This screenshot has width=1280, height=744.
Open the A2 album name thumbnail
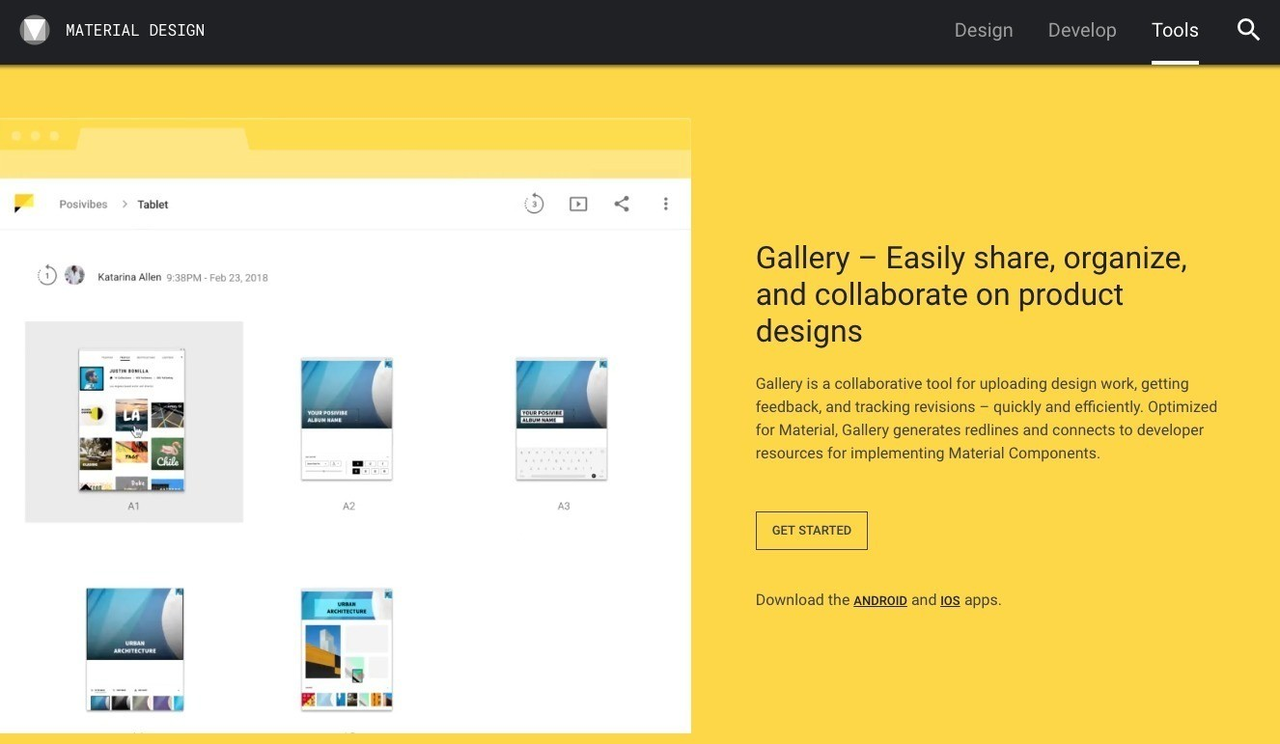pos(347,420)
